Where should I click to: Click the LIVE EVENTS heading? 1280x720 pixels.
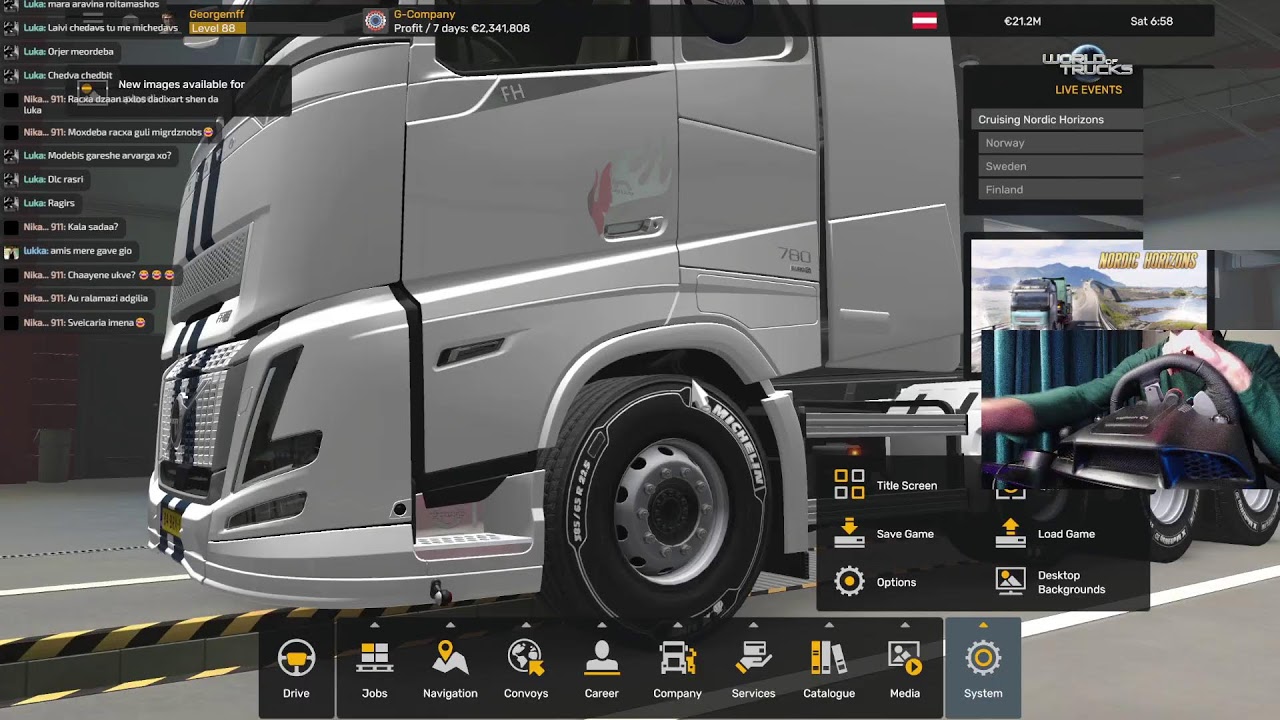pyautogui.click(x=1088, y=90)
